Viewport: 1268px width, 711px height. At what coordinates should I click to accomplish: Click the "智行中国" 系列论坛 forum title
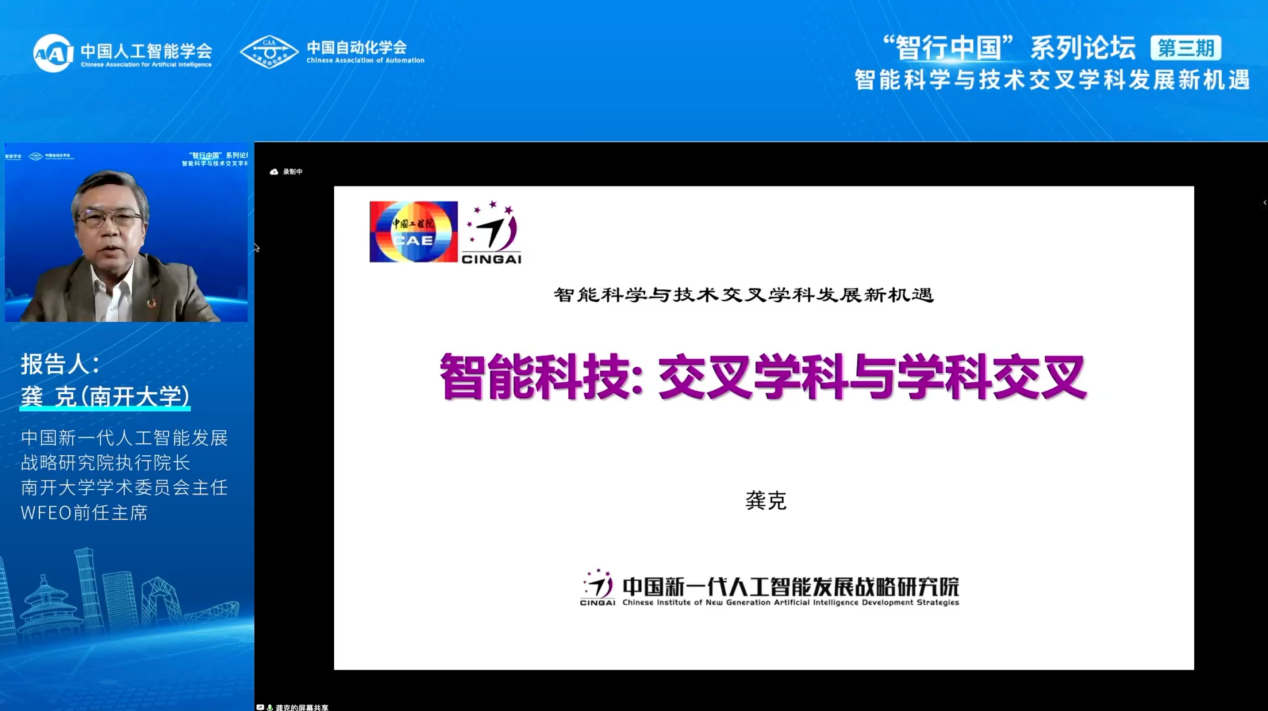(x=1008, y=48)
